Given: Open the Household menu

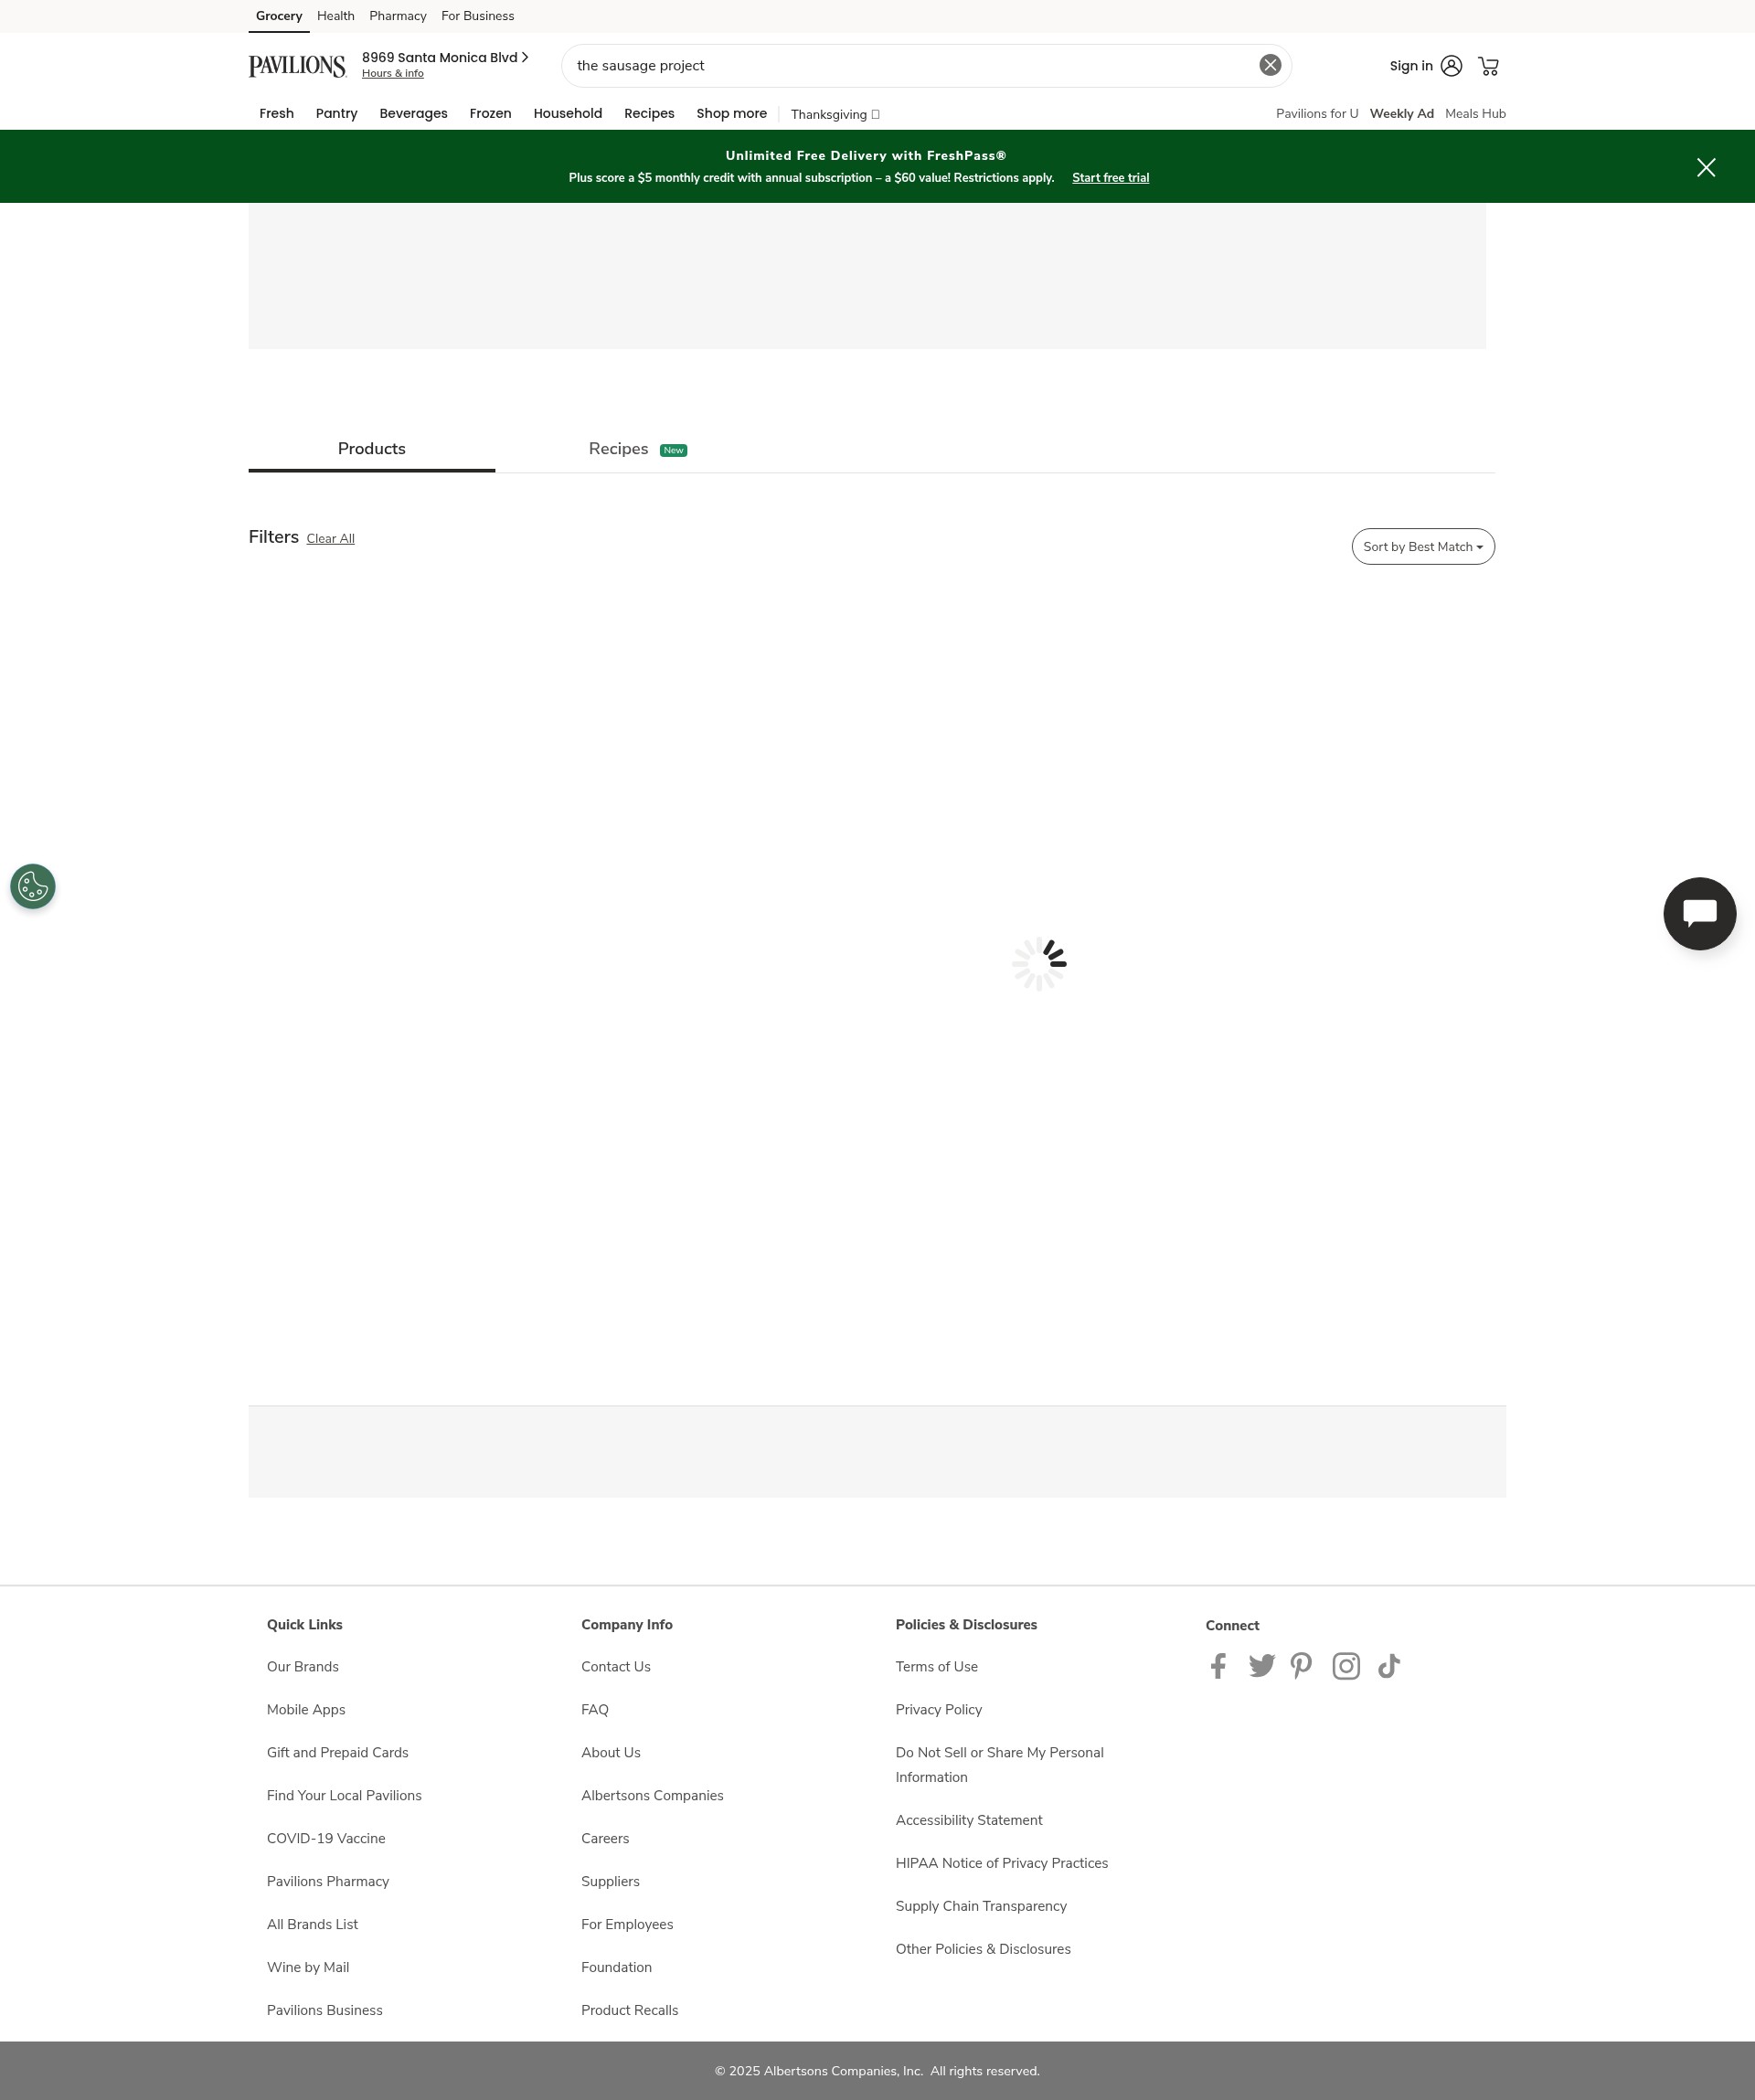Looking at the screenshot, I should 567,113.
